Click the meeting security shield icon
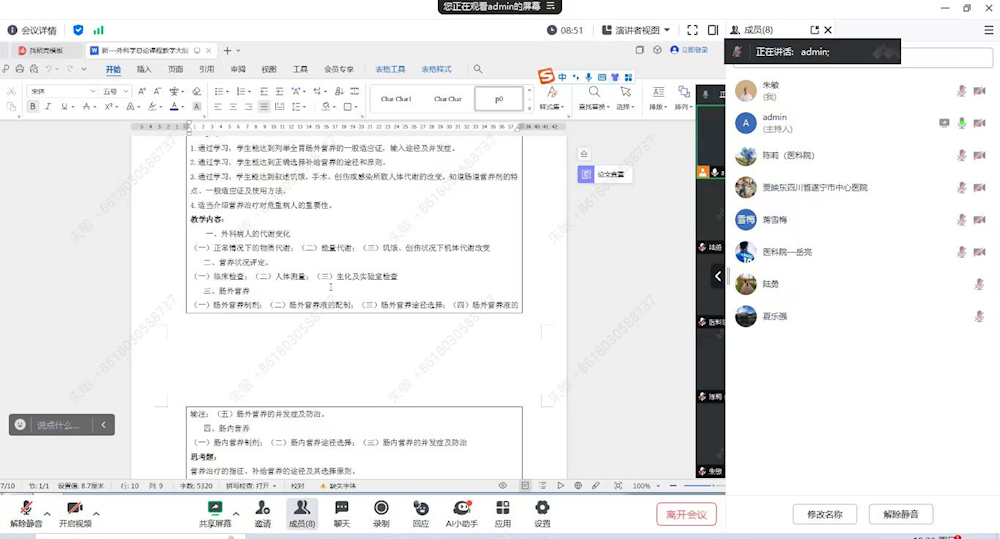Viewport: 1000px width, 539px height. point(78,30)
